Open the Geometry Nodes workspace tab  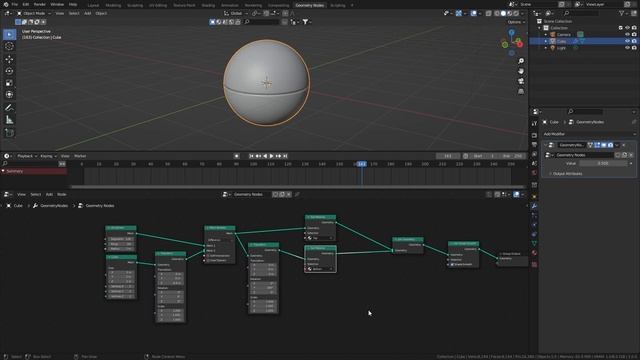[x=309, y=5]
